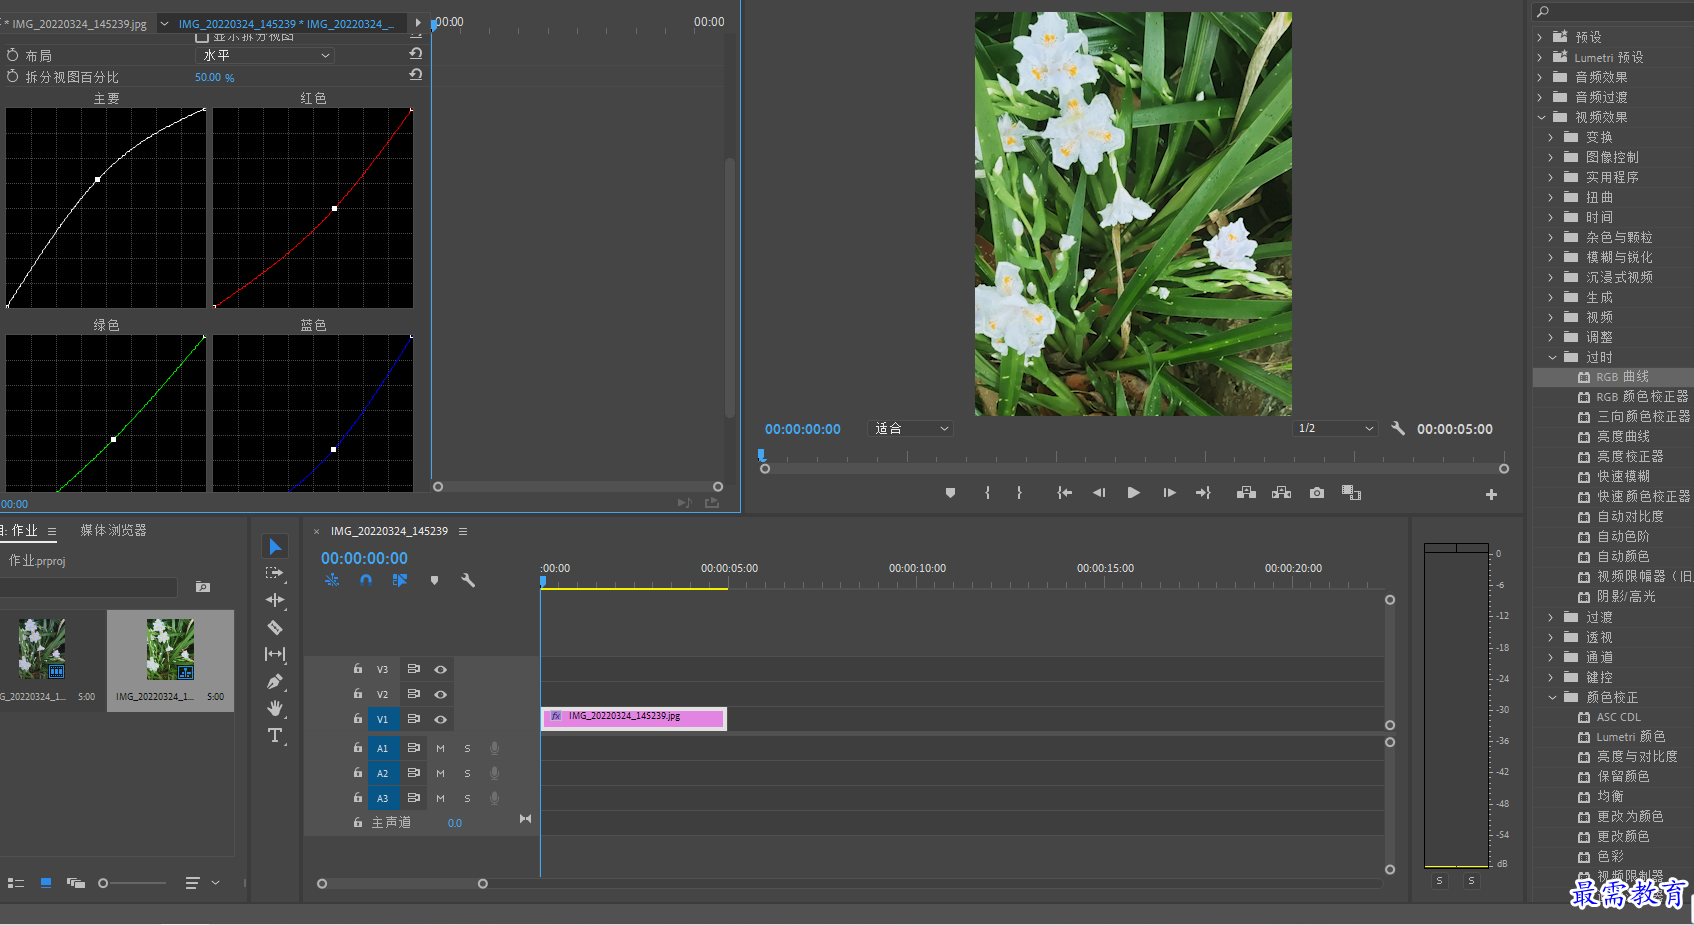
Task: Click the Lift button in Program Monitor
Action: coord(1246,493)
